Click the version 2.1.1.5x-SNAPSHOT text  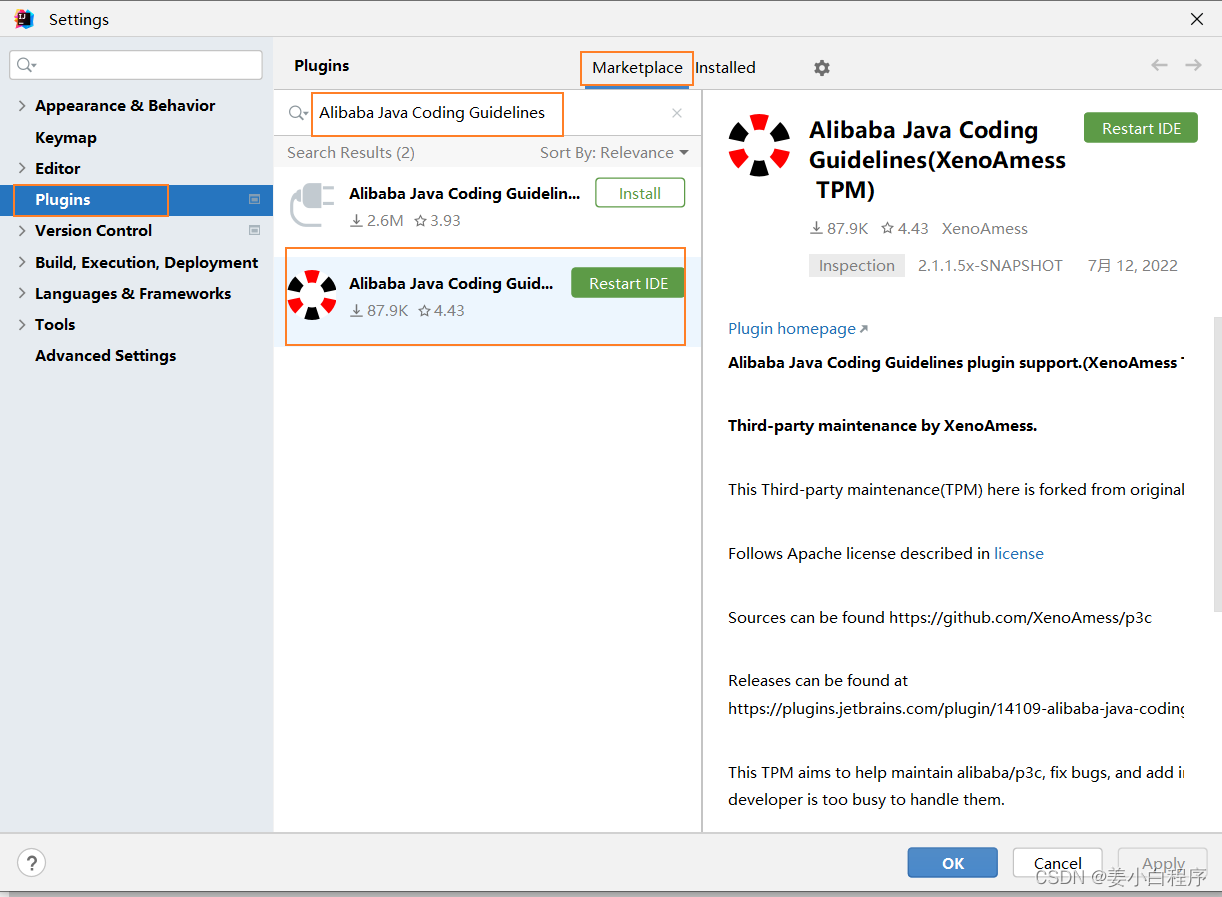990,266
